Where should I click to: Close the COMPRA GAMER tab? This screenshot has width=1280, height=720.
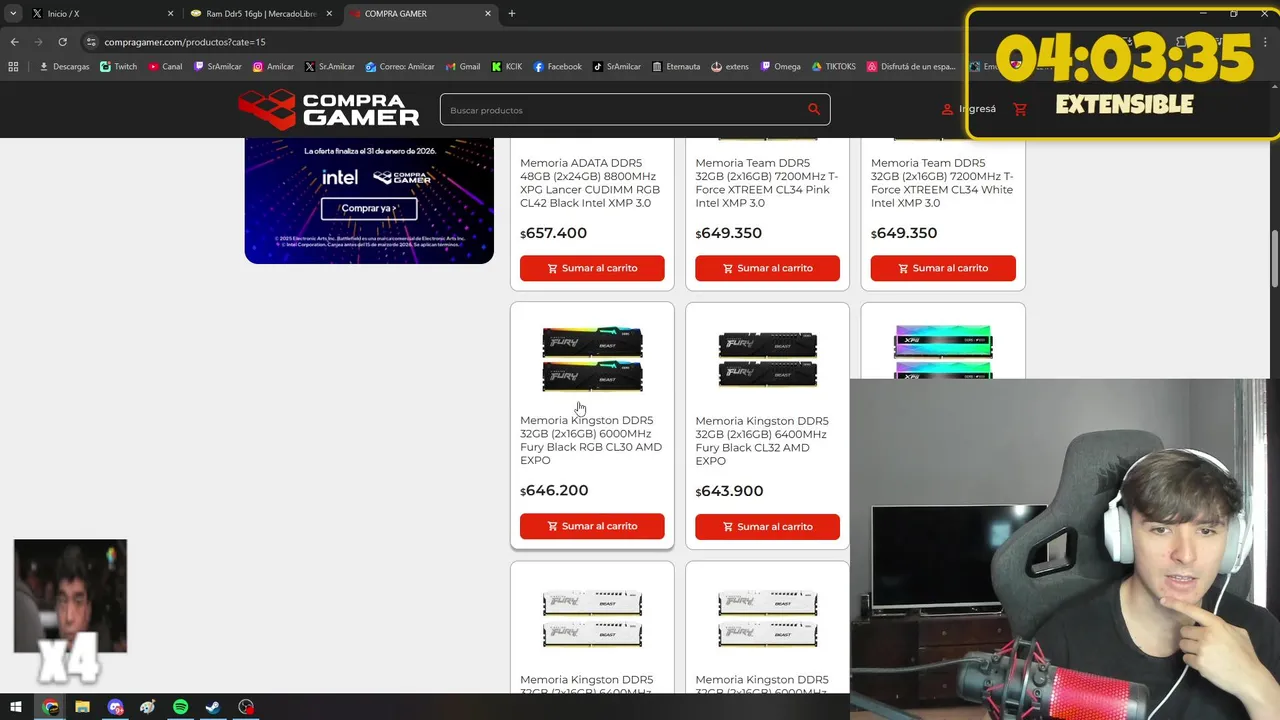(x=488, y=14)
